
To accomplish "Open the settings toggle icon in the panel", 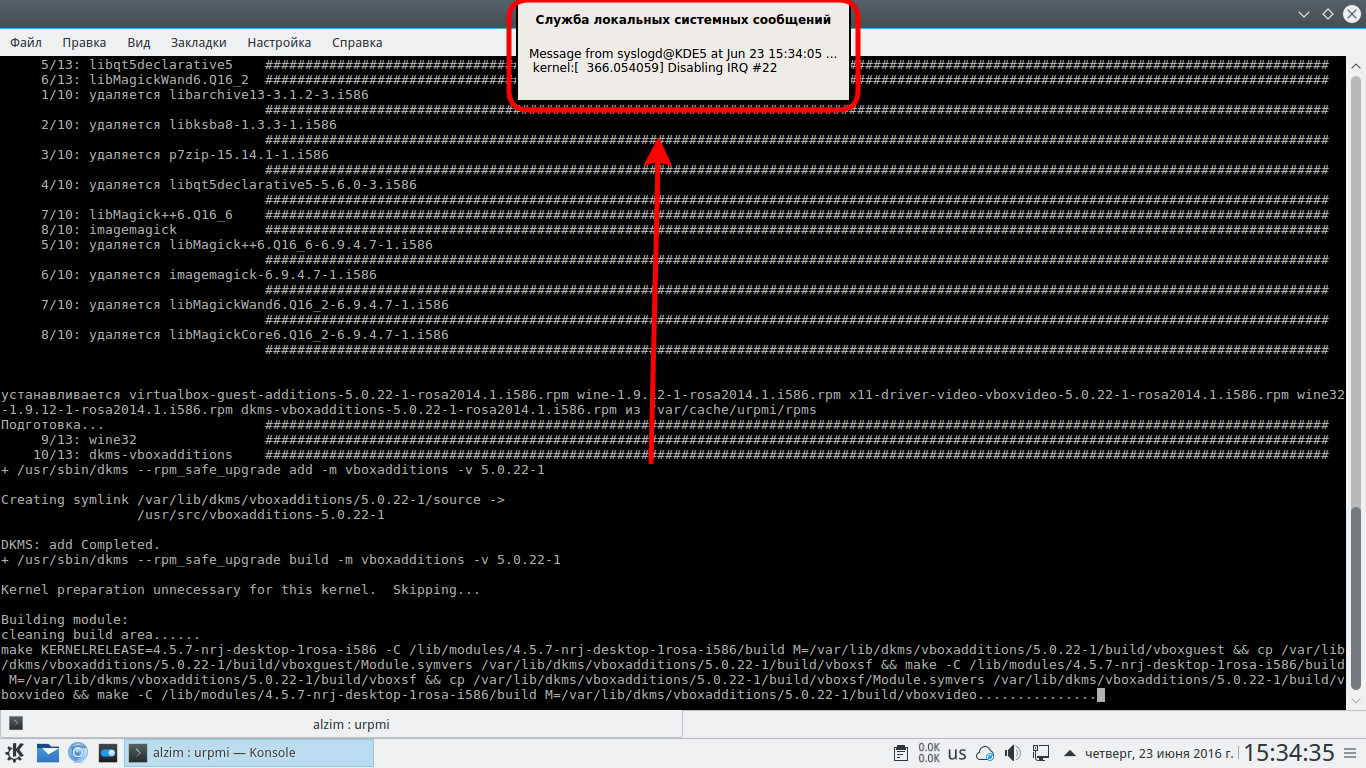I will 108,753.
